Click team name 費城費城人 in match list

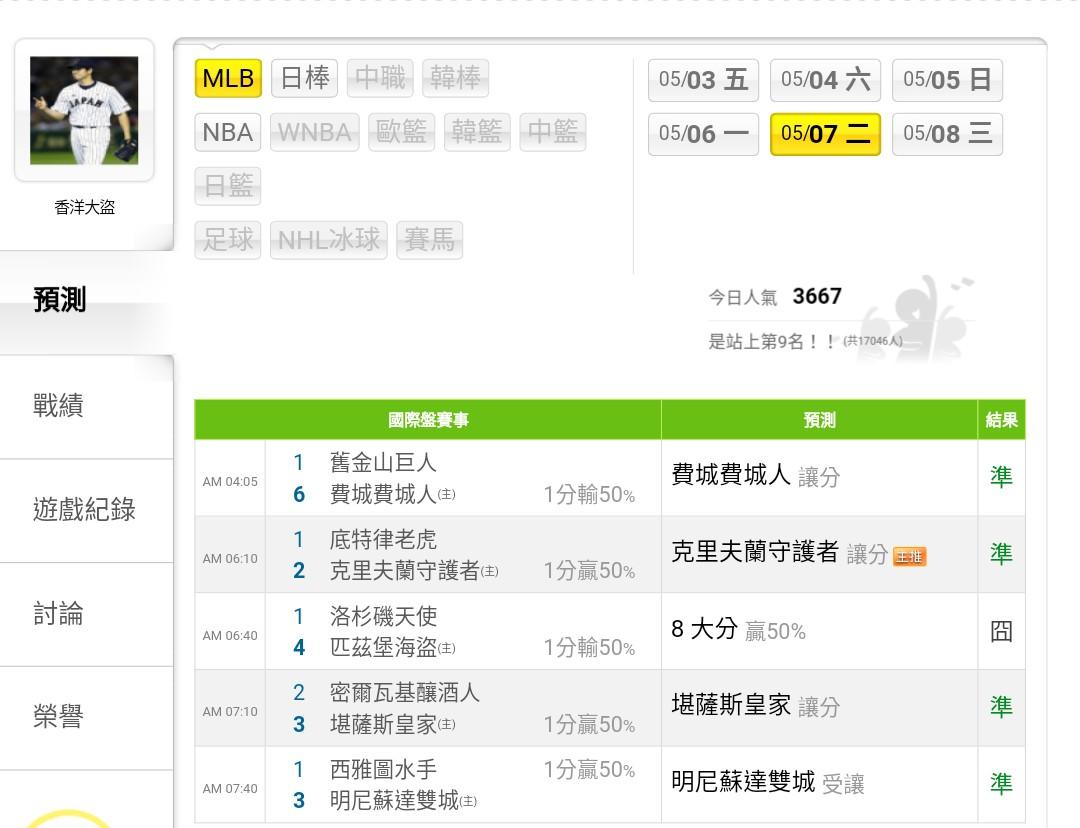pyautogui.click(x=383, y=494)
